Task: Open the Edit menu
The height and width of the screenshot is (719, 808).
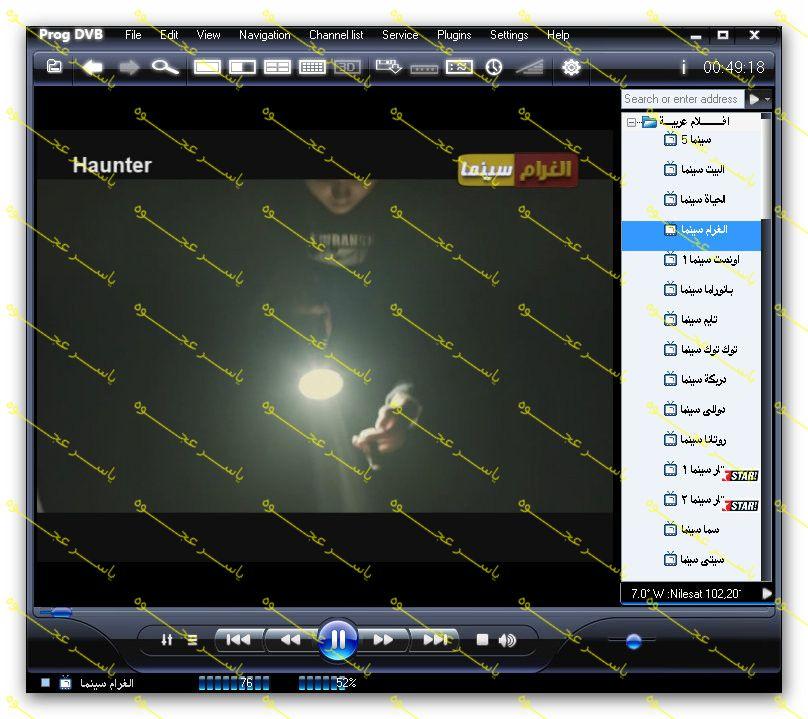Action: click(169, 35)
